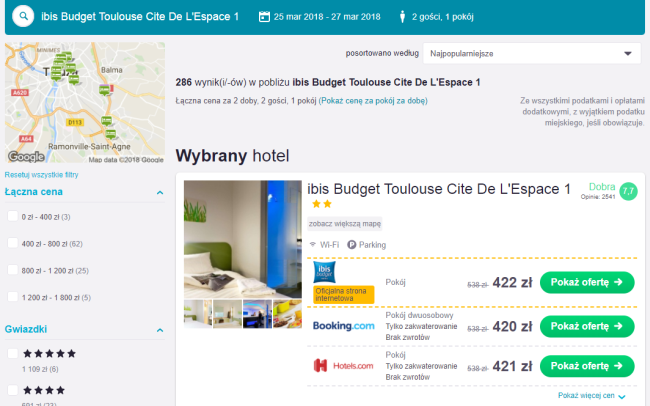Click the guests person icon
650x406 pixels.
pyautogui.click(x=402, y=17)
